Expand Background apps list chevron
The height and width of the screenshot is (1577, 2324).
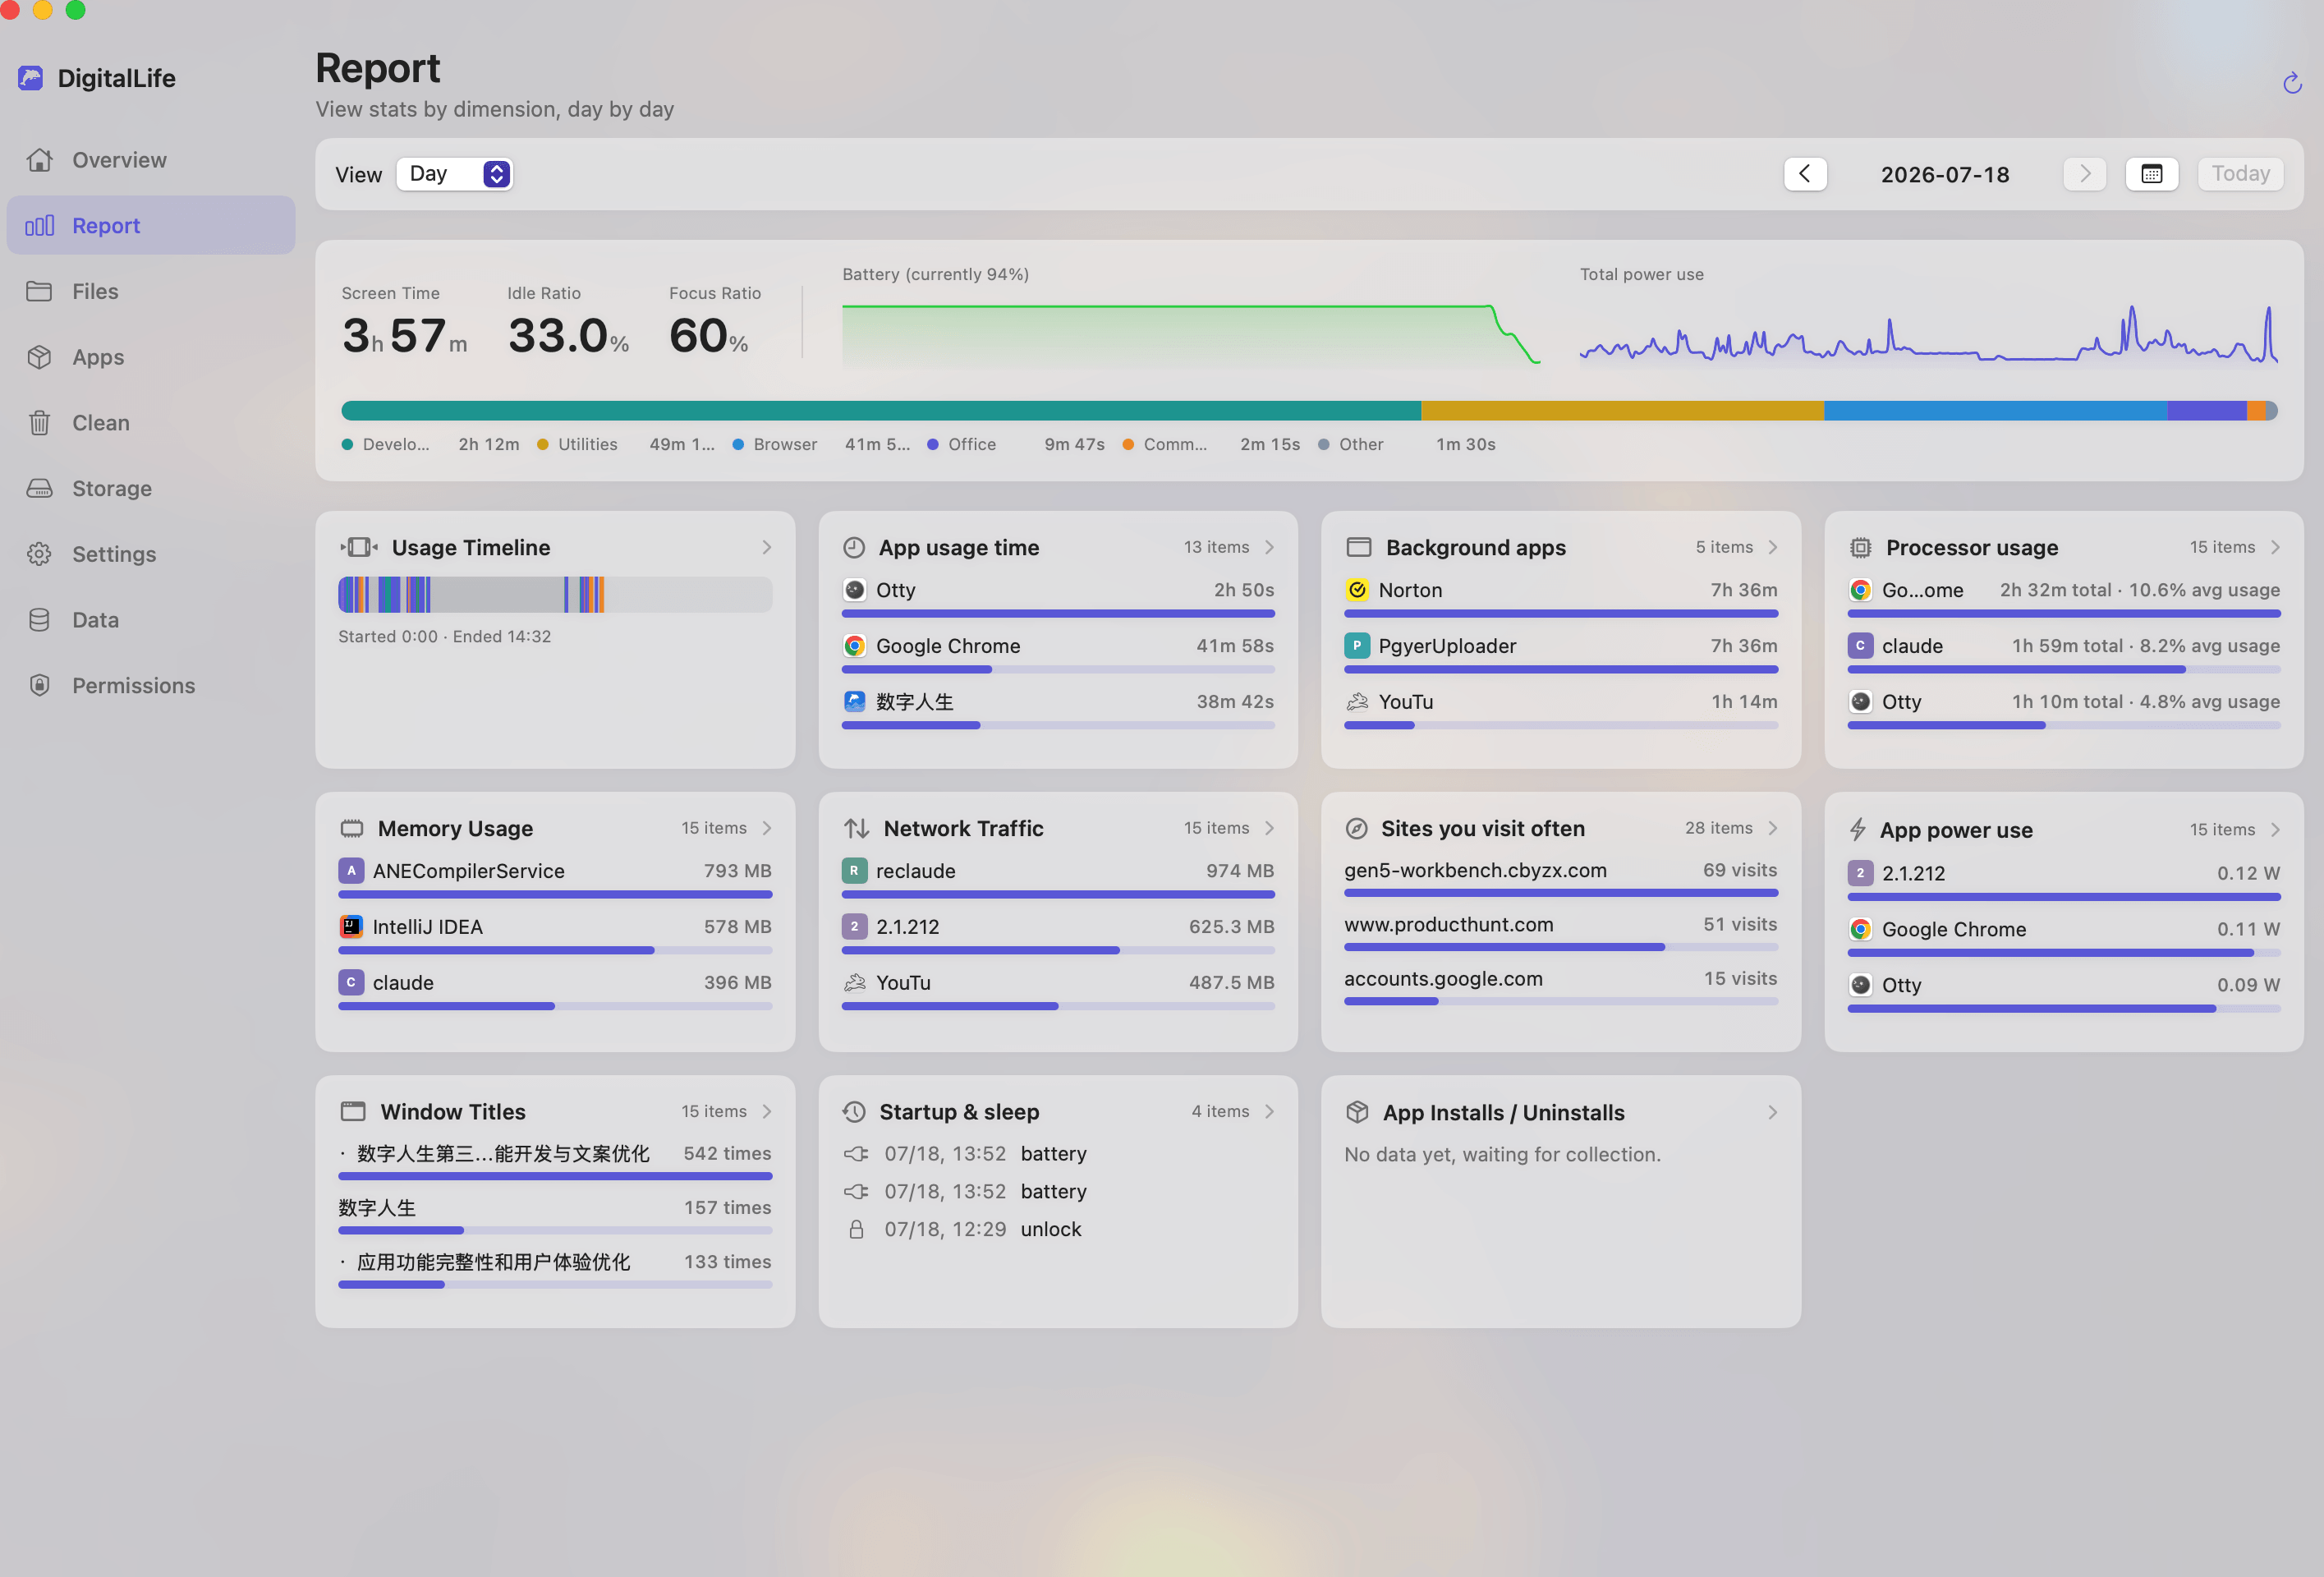(1772, 547)
